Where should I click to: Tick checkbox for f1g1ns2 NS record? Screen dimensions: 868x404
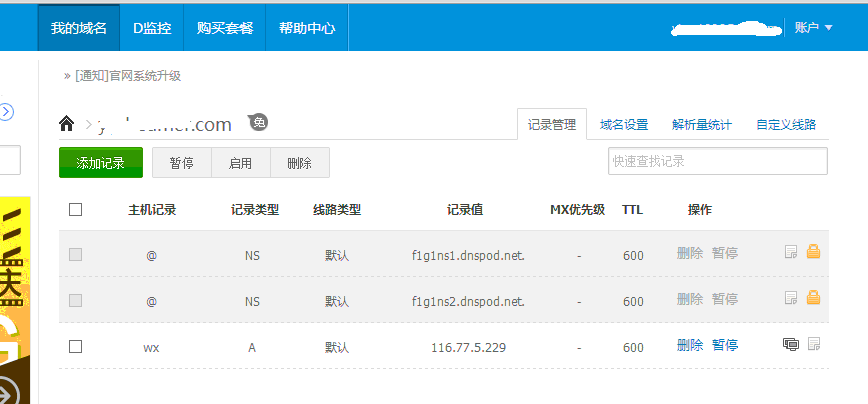click(x=75, y=301)
